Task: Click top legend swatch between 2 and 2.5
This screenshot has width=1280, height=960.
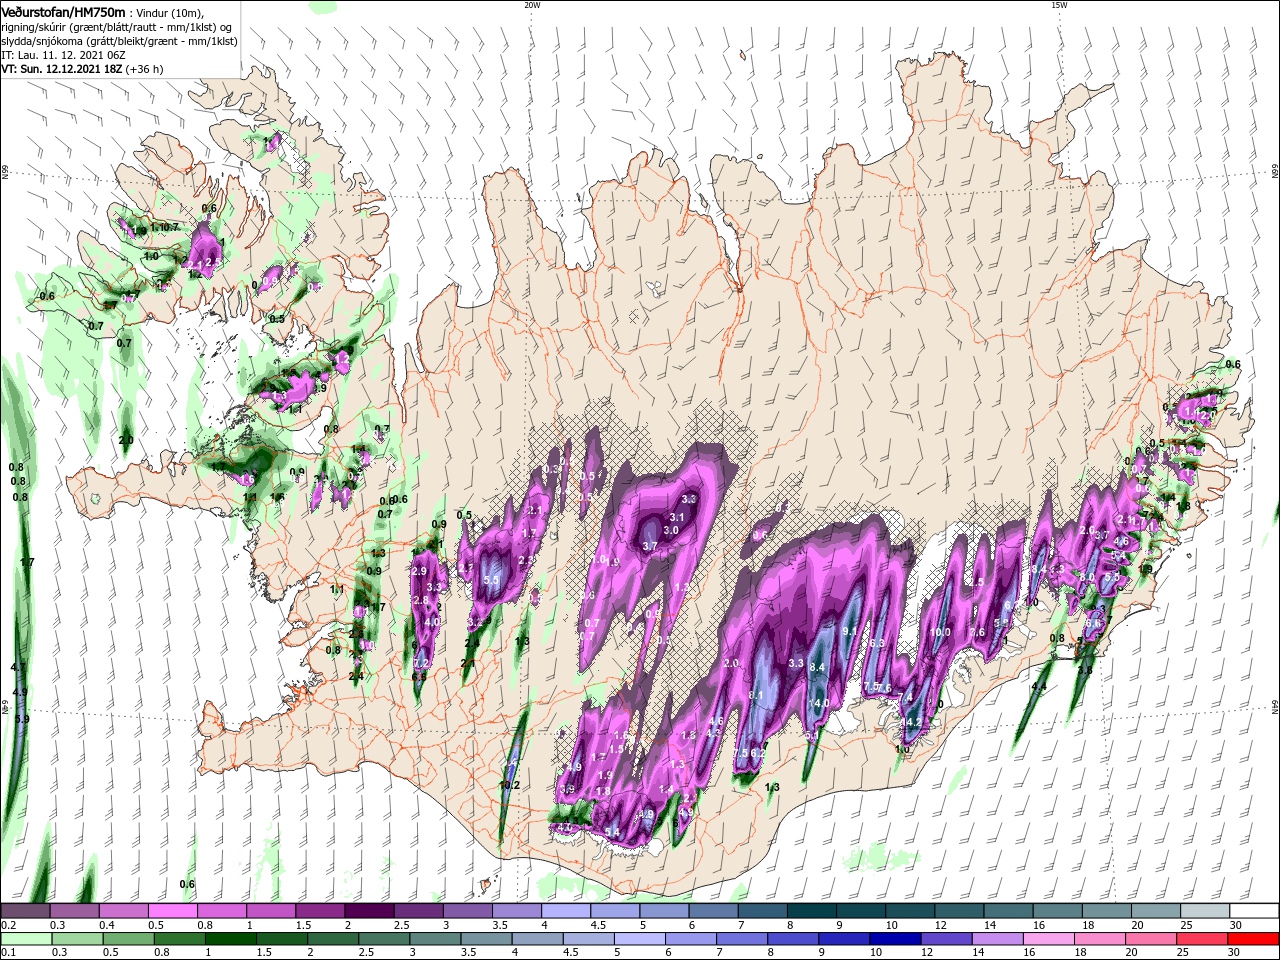Action: (369, 911)
